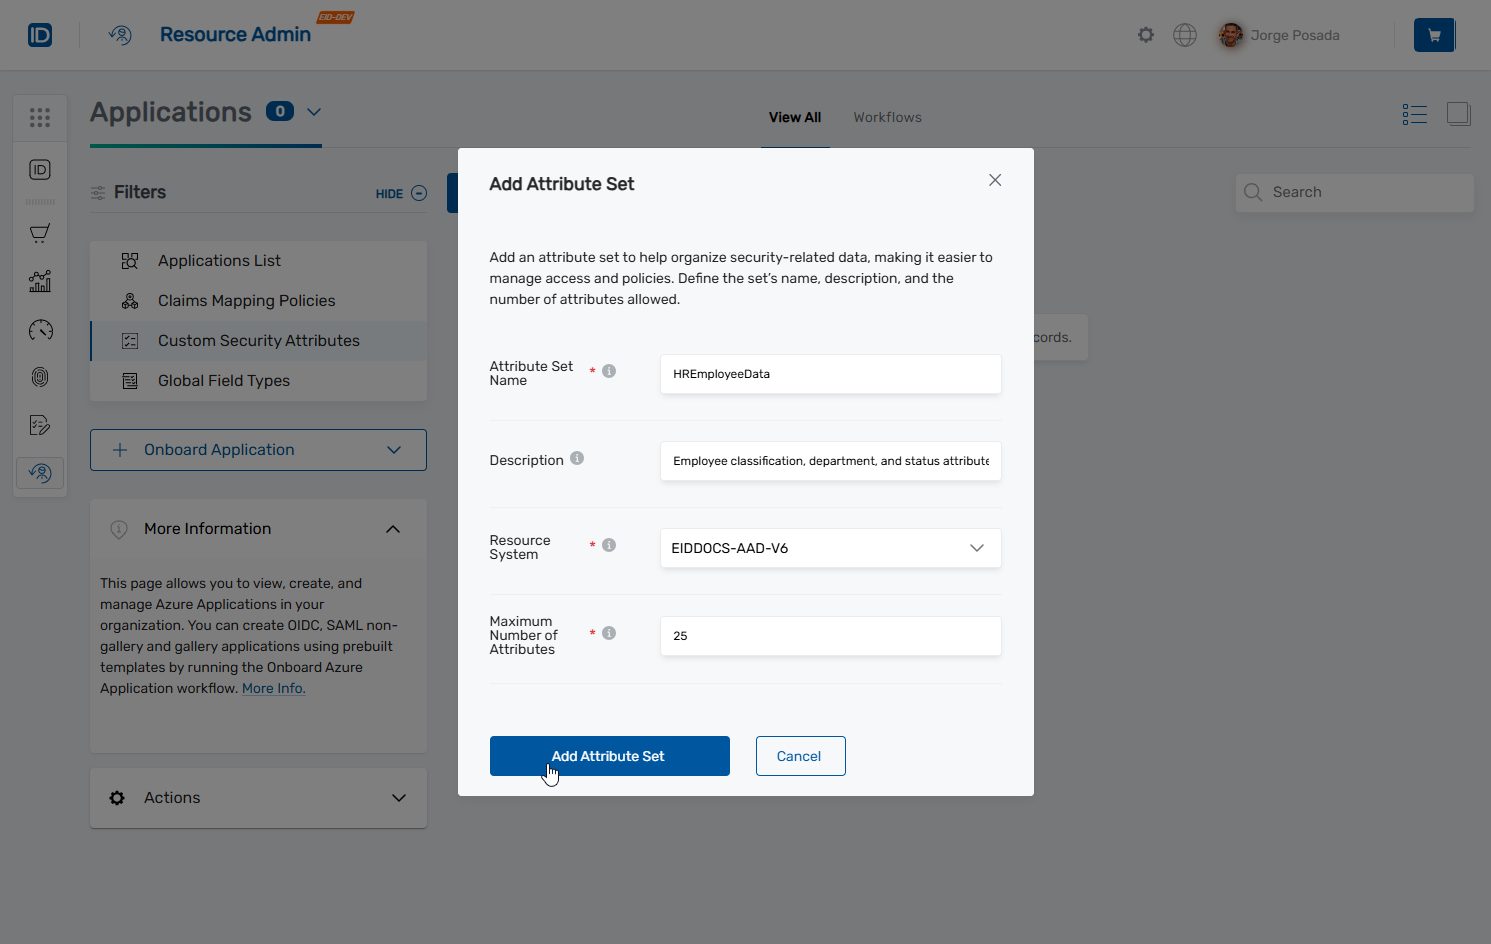Viewport: 1491px width, 944px height.
Task: Switch to list view layout
Action: point(1414,114)
